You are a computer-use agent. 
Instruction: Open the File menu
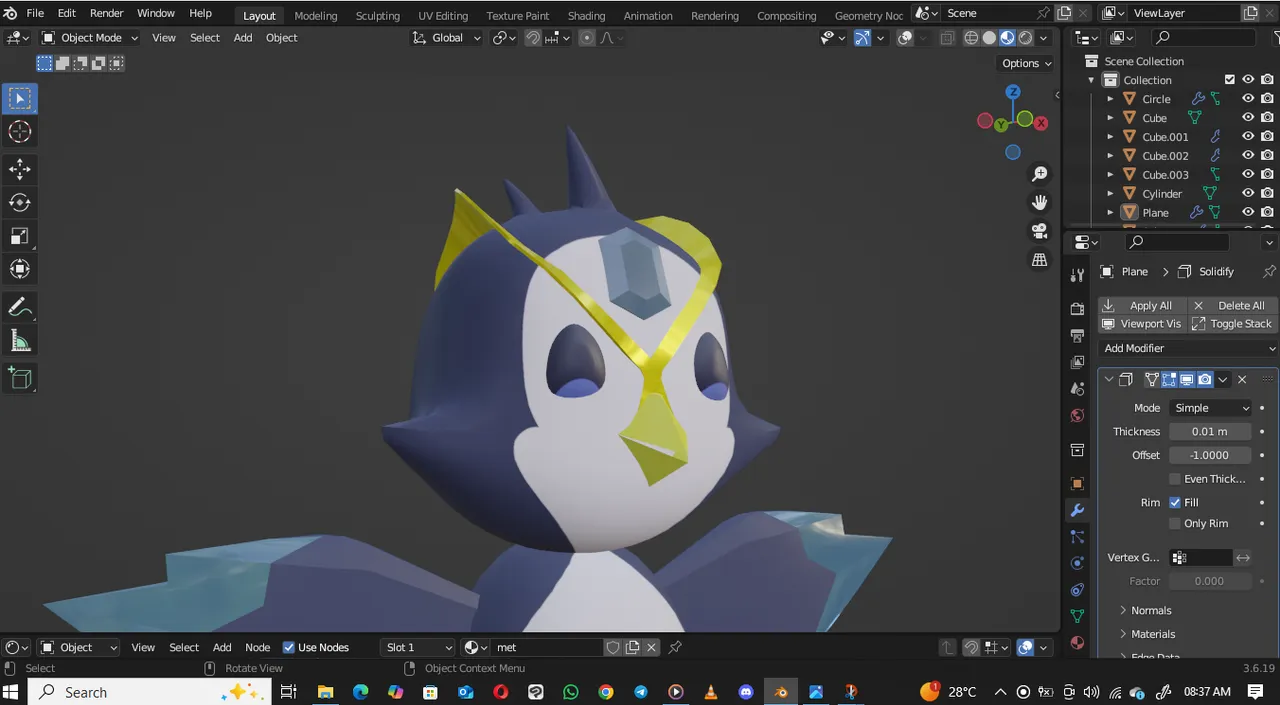(x=35, y=13)
